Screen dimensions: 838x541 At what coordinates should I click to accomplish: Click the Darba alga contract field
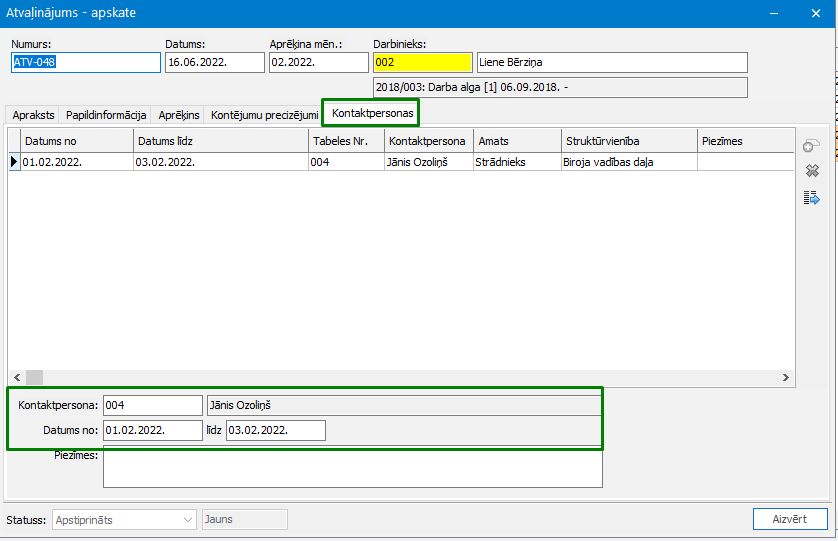point(560,87)
